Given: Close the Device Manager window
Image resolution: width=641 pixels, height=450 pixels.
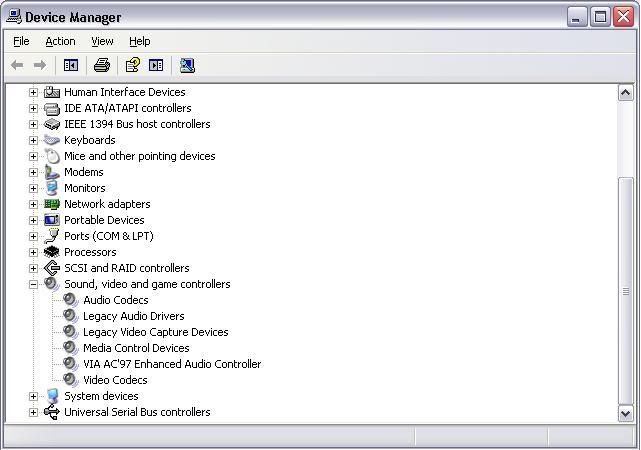Looking at the screenshot, I should [623, 17].
